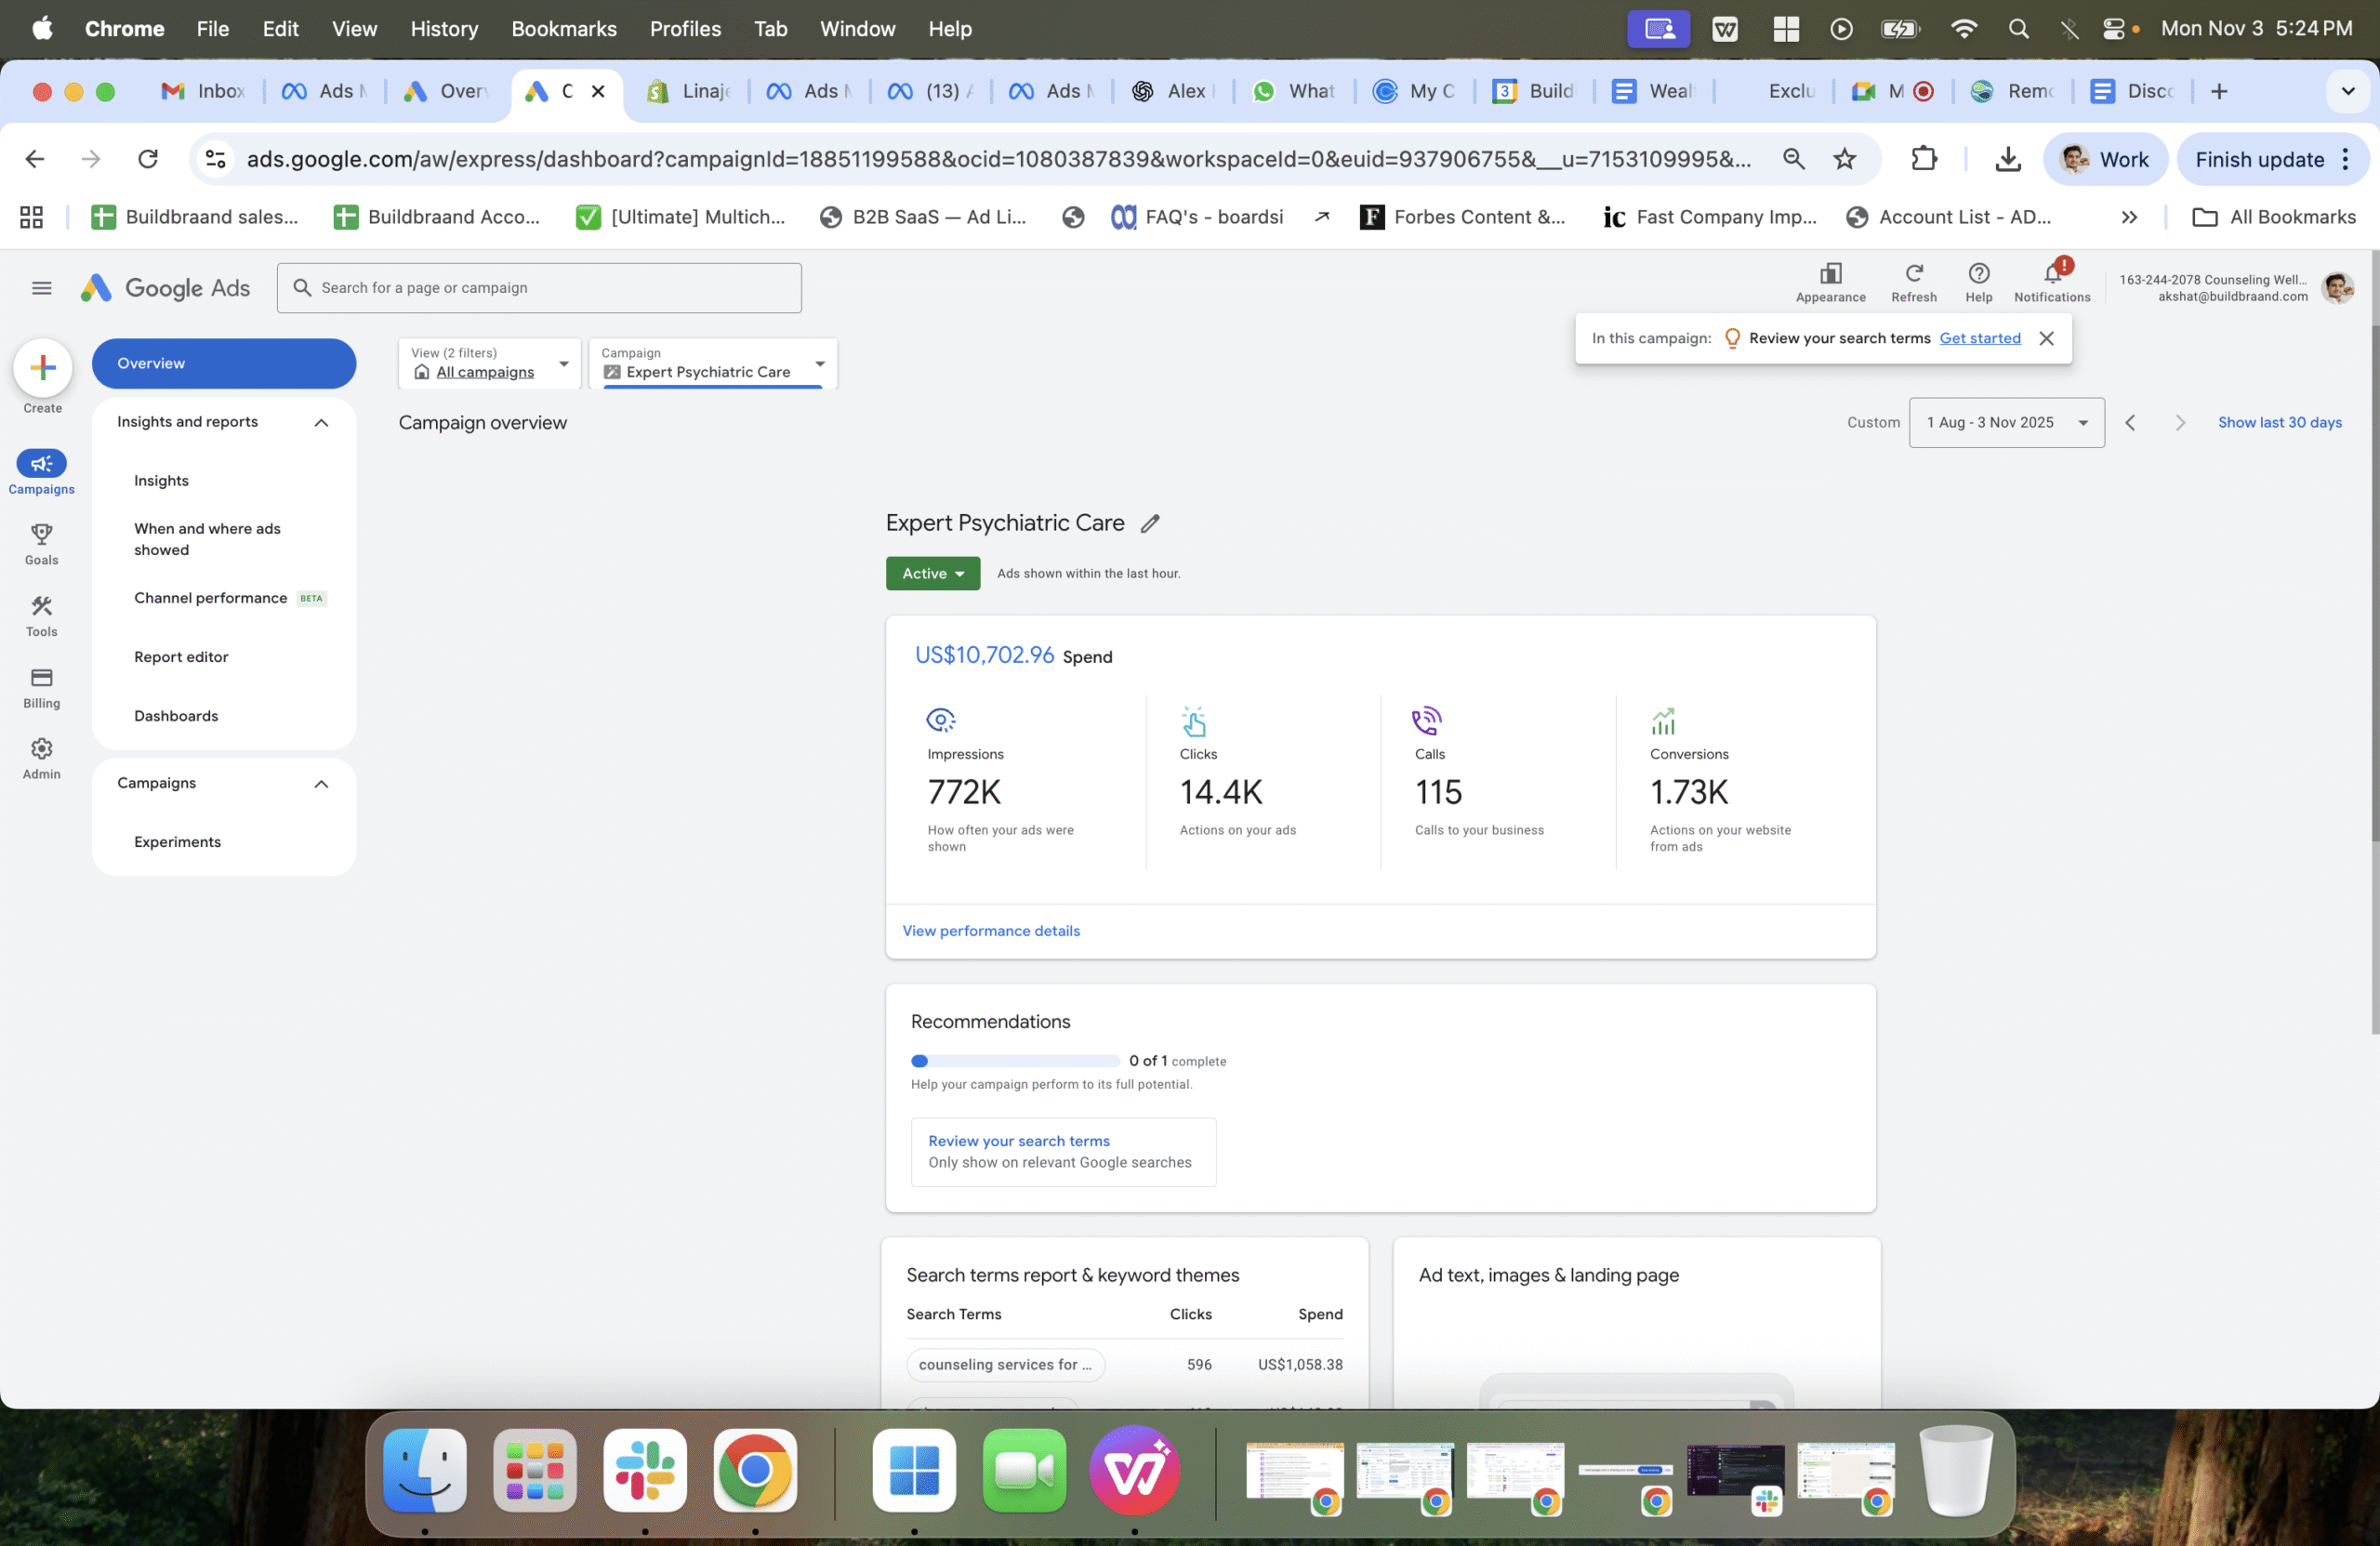Open Channel performance report
The image size is (2380, 1546).
[x=211, y=598]
